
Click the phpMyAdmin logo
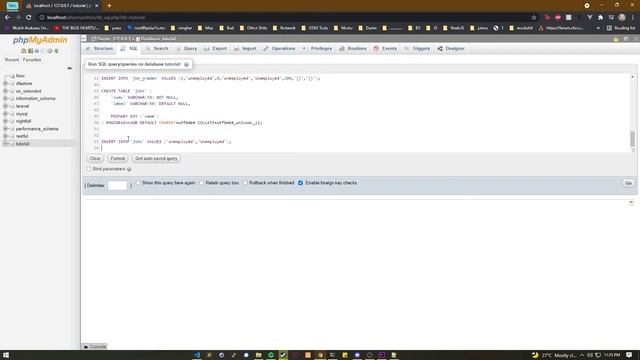click(40, 40)
